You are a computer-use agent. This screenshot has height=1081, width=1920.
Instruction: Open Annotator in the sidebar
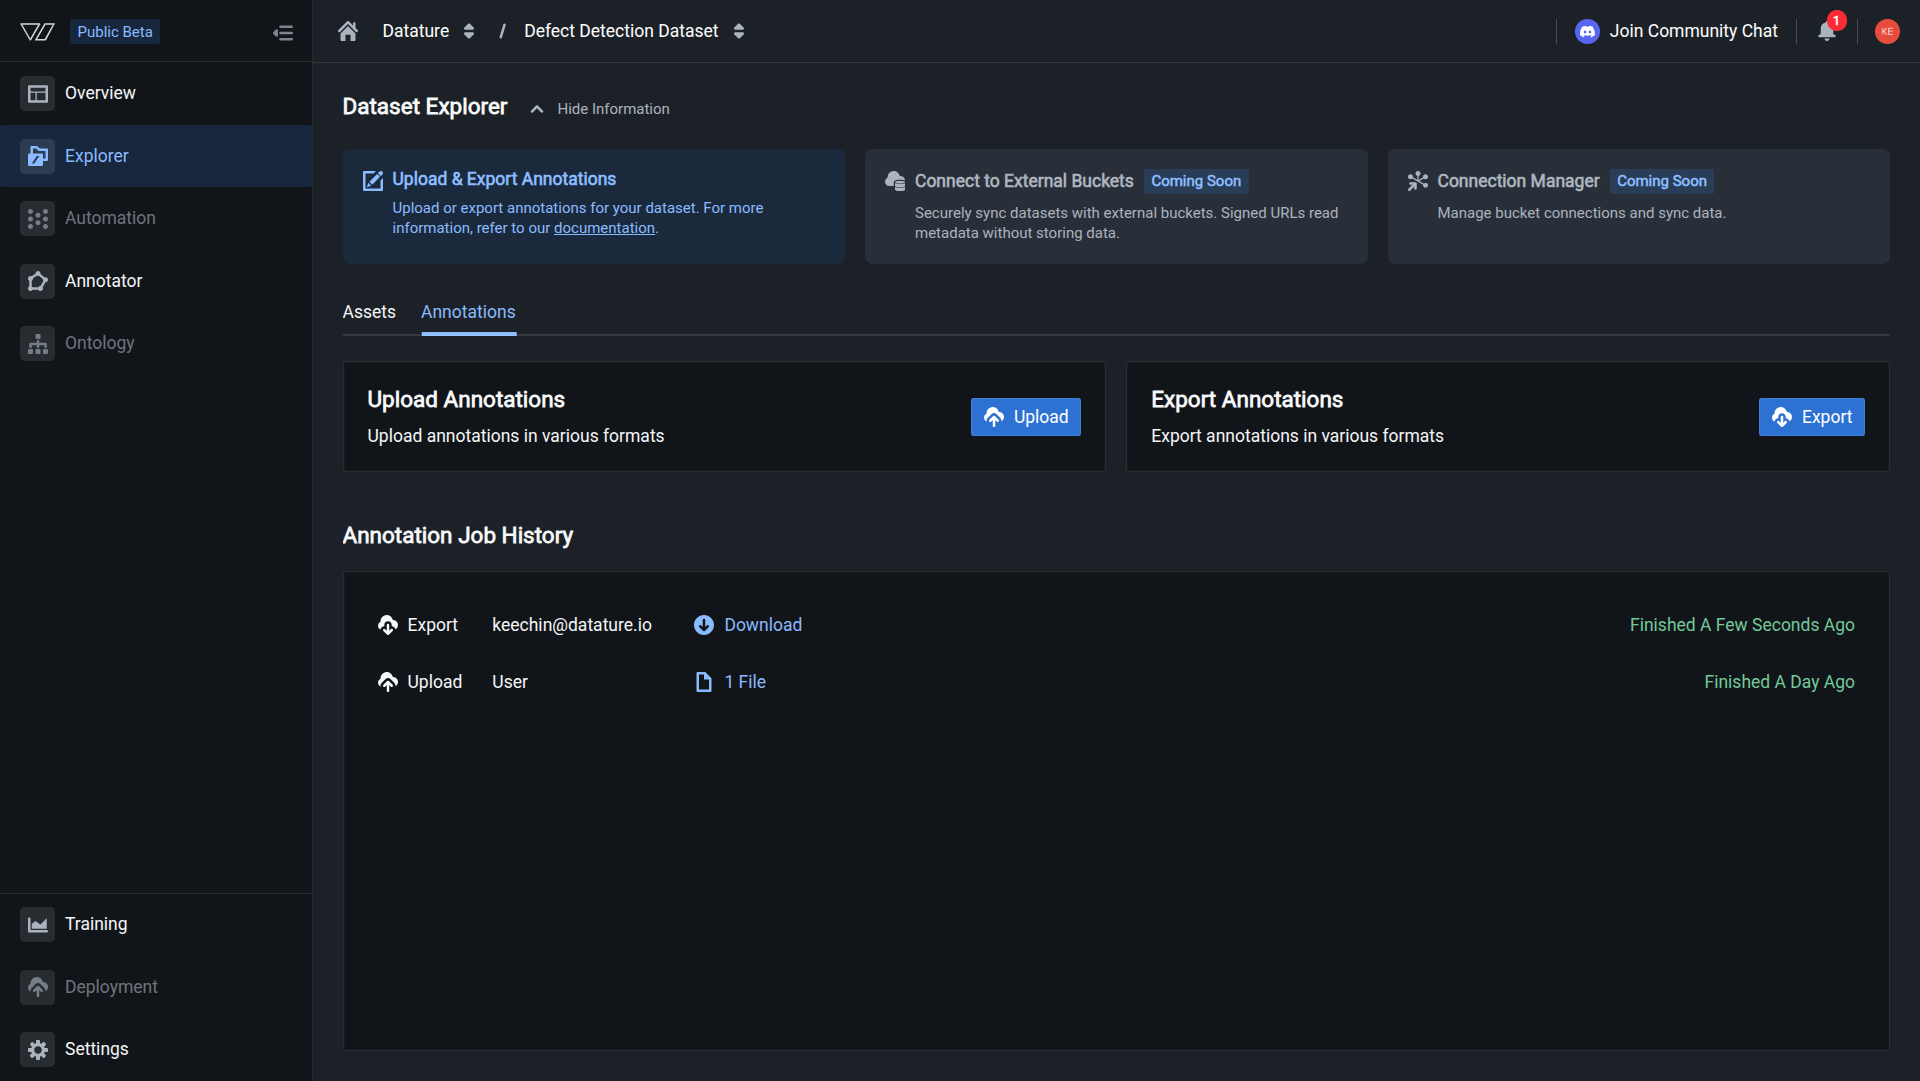156,281
